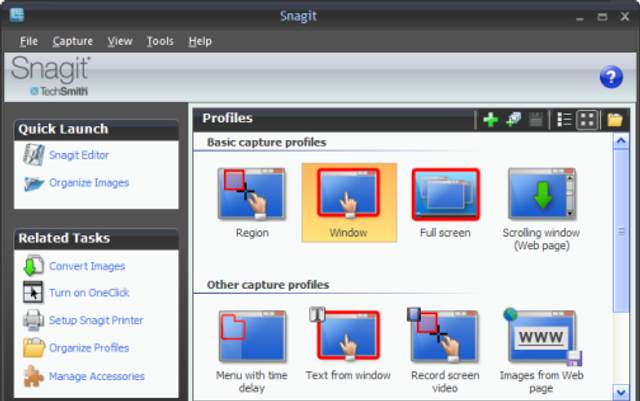Open the Snagit help question mark
This screenshot has height=401, width=640.
[610, 77]
